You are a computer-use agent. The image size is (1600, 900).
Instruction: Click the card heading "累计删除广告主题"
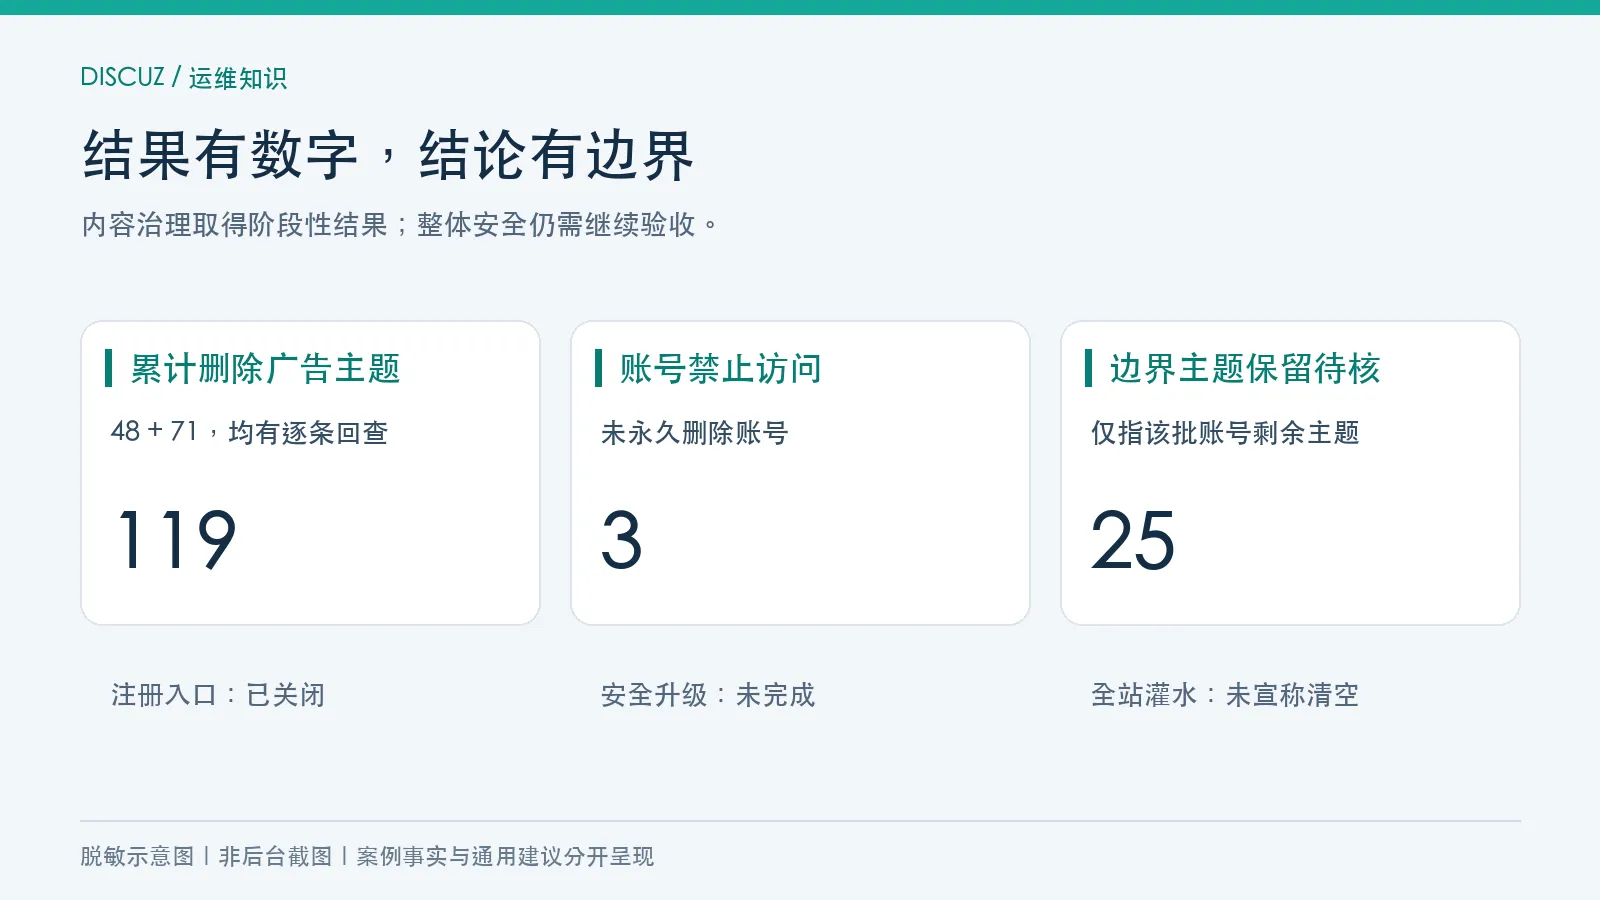tap(265, 369)
